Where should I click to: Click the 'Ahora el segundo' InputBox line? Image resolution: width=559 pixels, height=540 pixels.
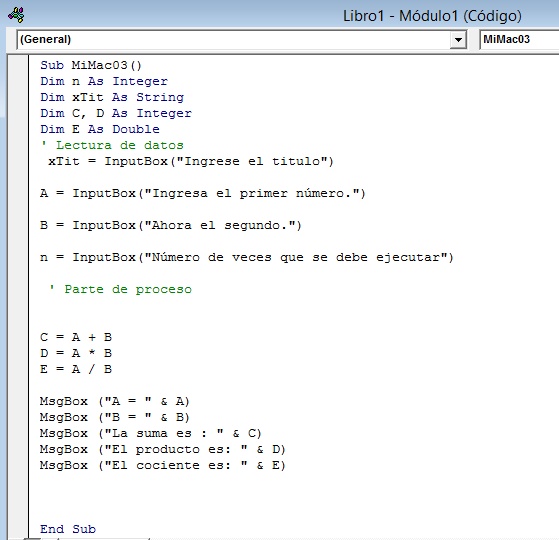[x=171, y=226]
